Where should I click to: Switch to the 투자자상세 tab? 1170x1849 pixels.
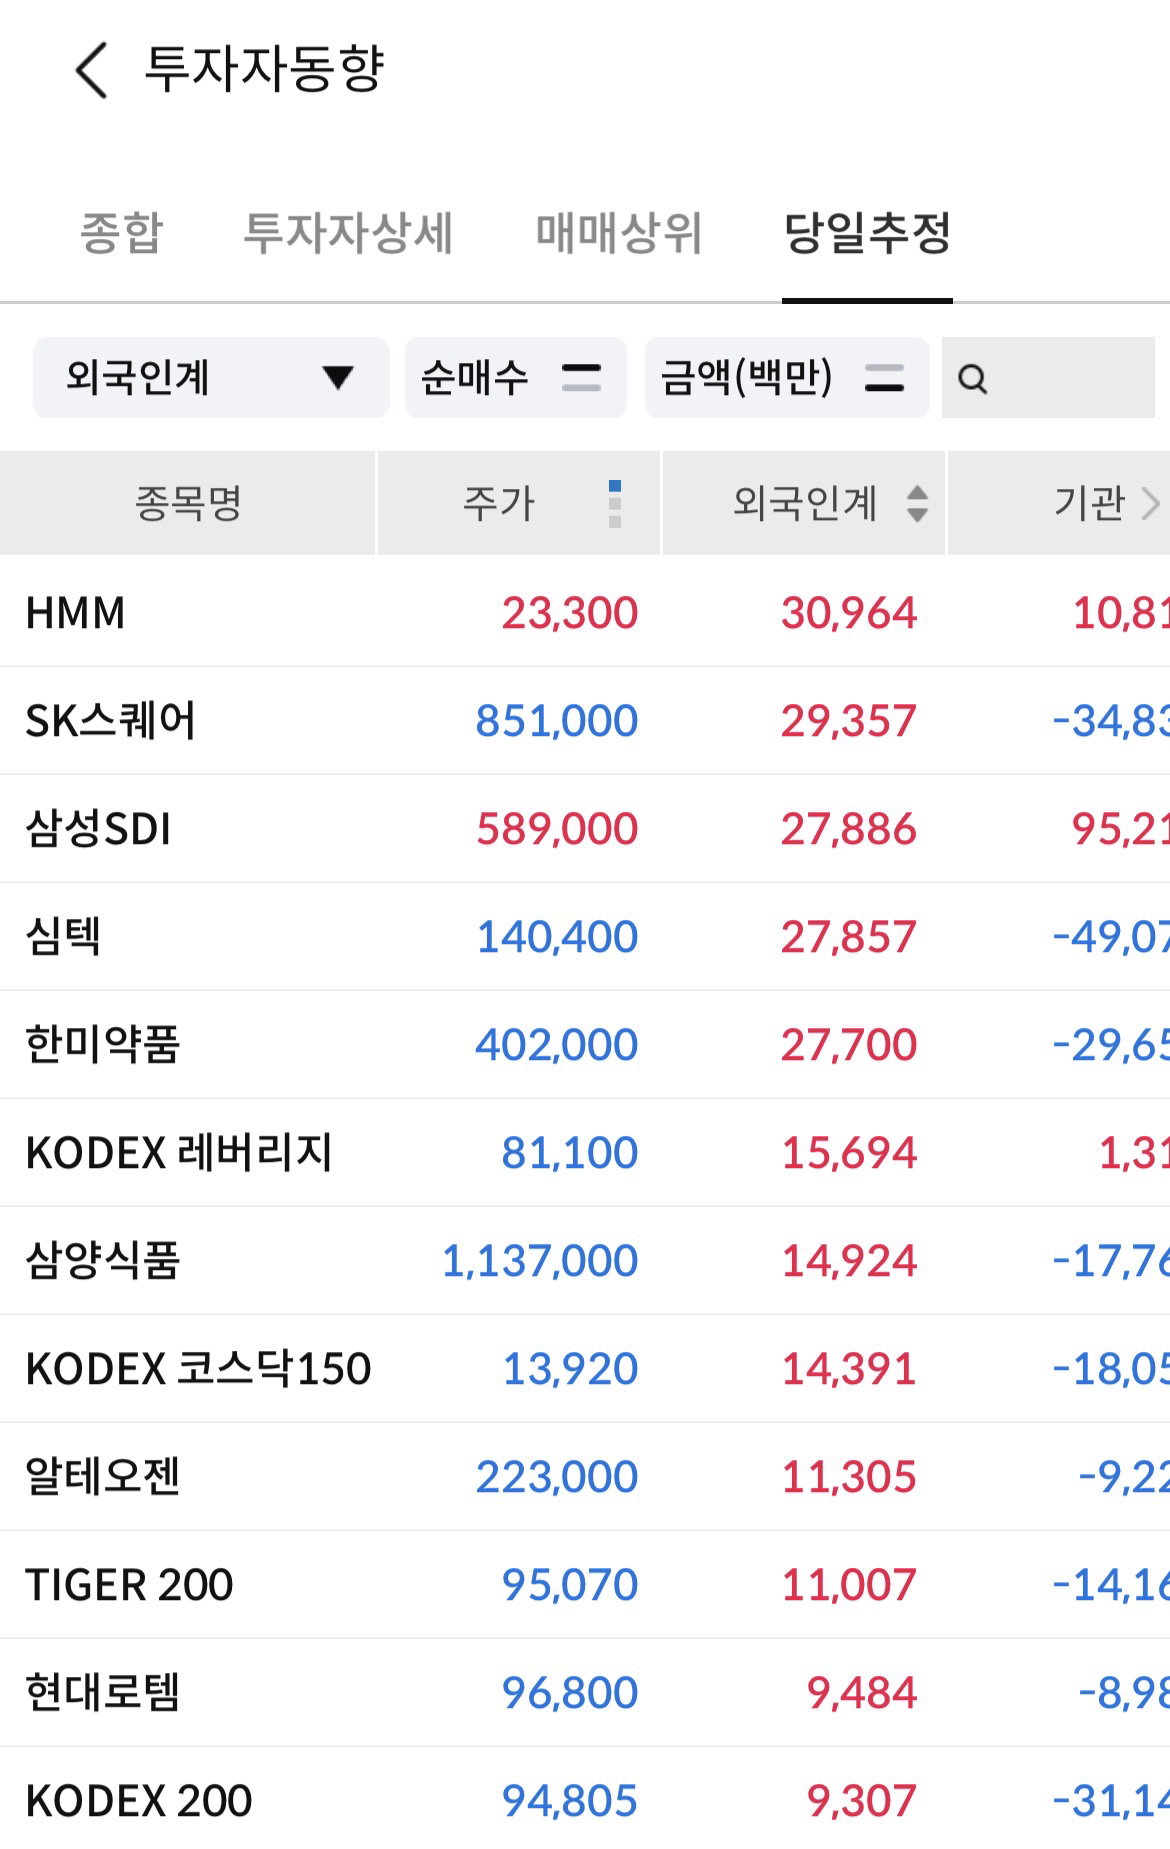coord(348,233)
